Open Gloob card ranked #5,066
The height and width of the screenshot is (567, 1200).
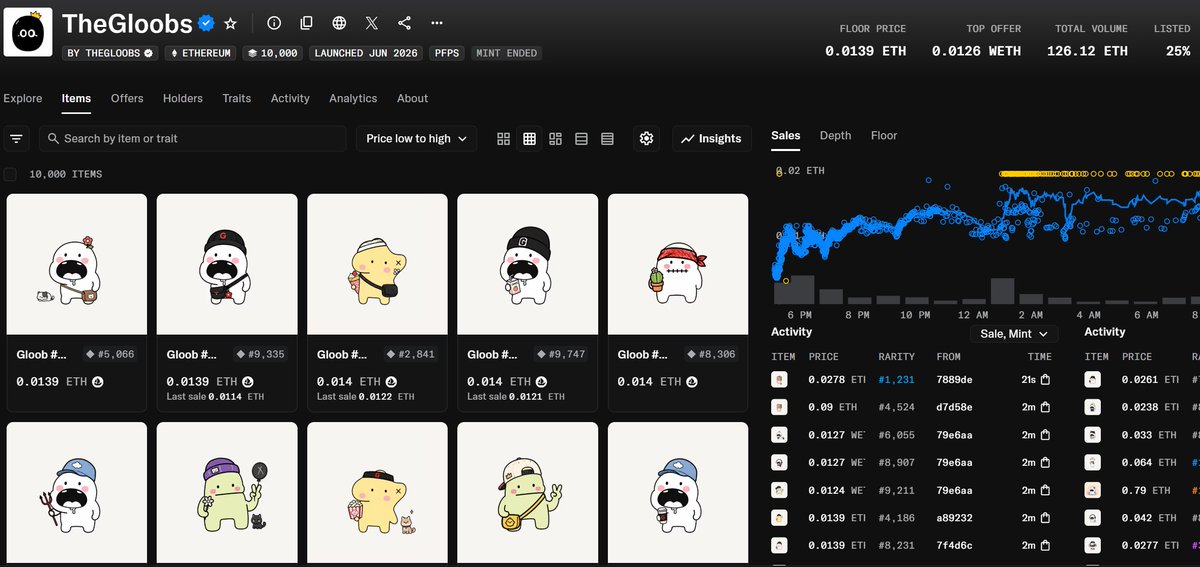tap(77, 303)
